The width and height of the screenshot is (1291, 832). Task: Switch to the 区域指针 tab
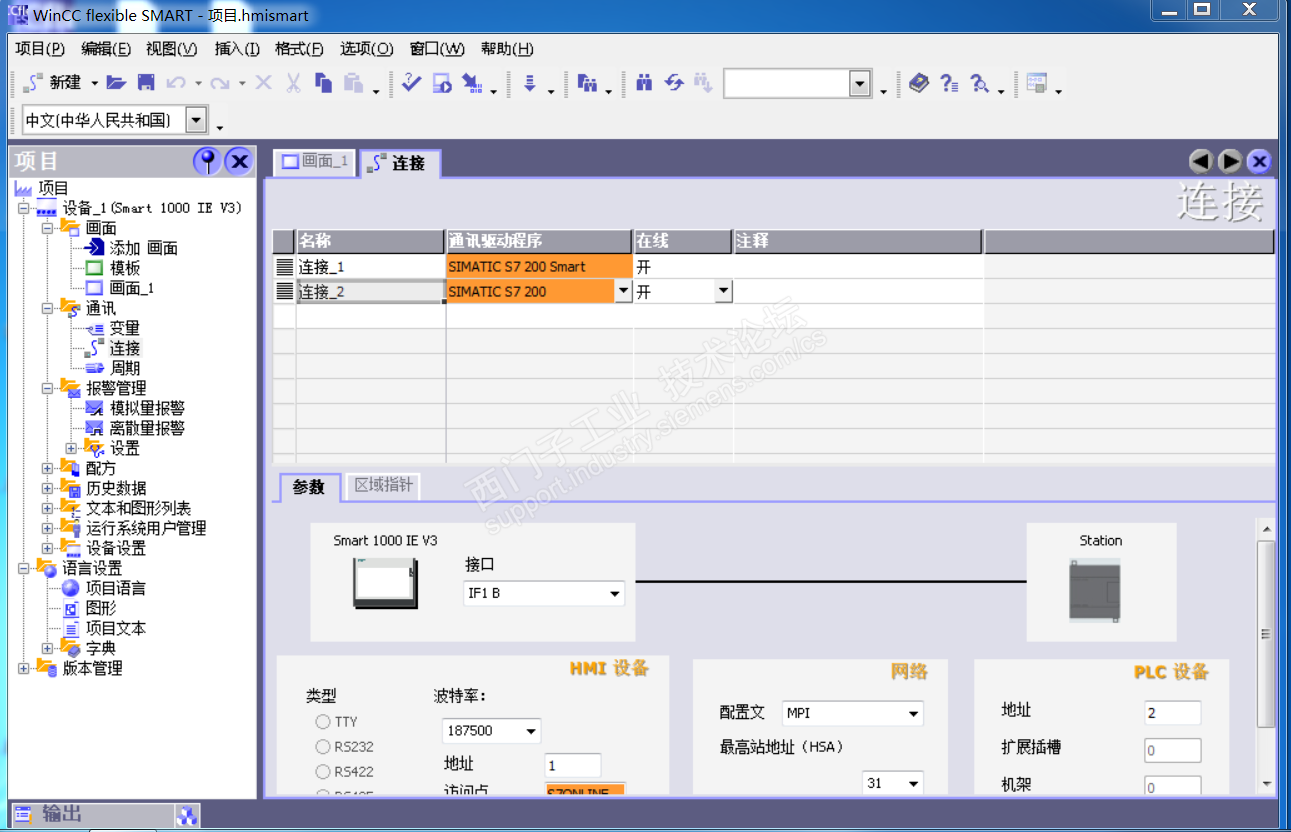tap(384, 487)
